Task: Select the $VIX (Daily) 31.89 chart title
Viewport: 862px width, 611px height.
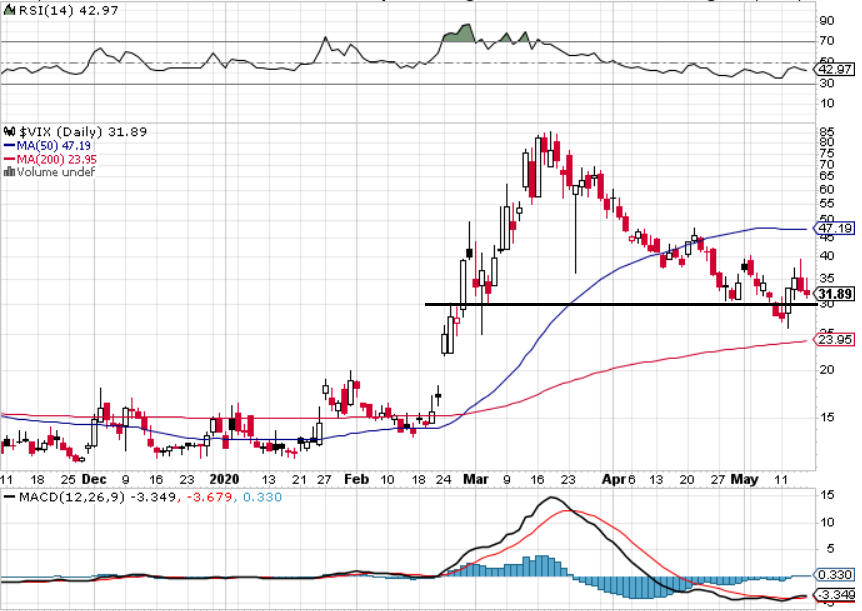Action: [83, 132]
